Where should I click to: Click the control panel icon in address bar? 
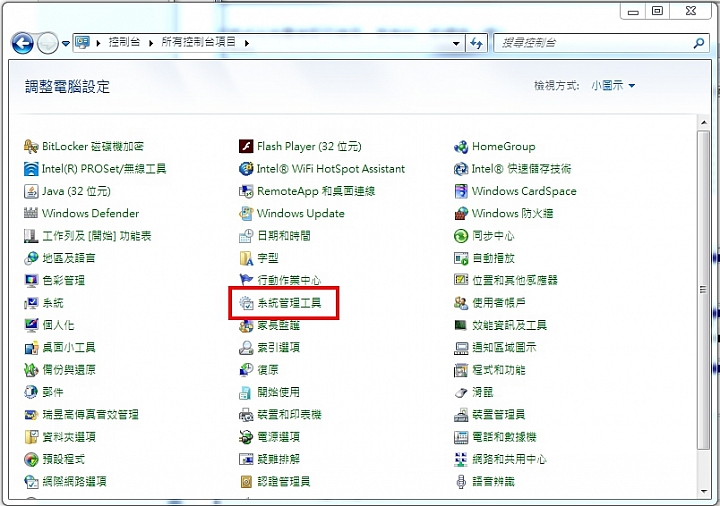click(x=82, y=43)
